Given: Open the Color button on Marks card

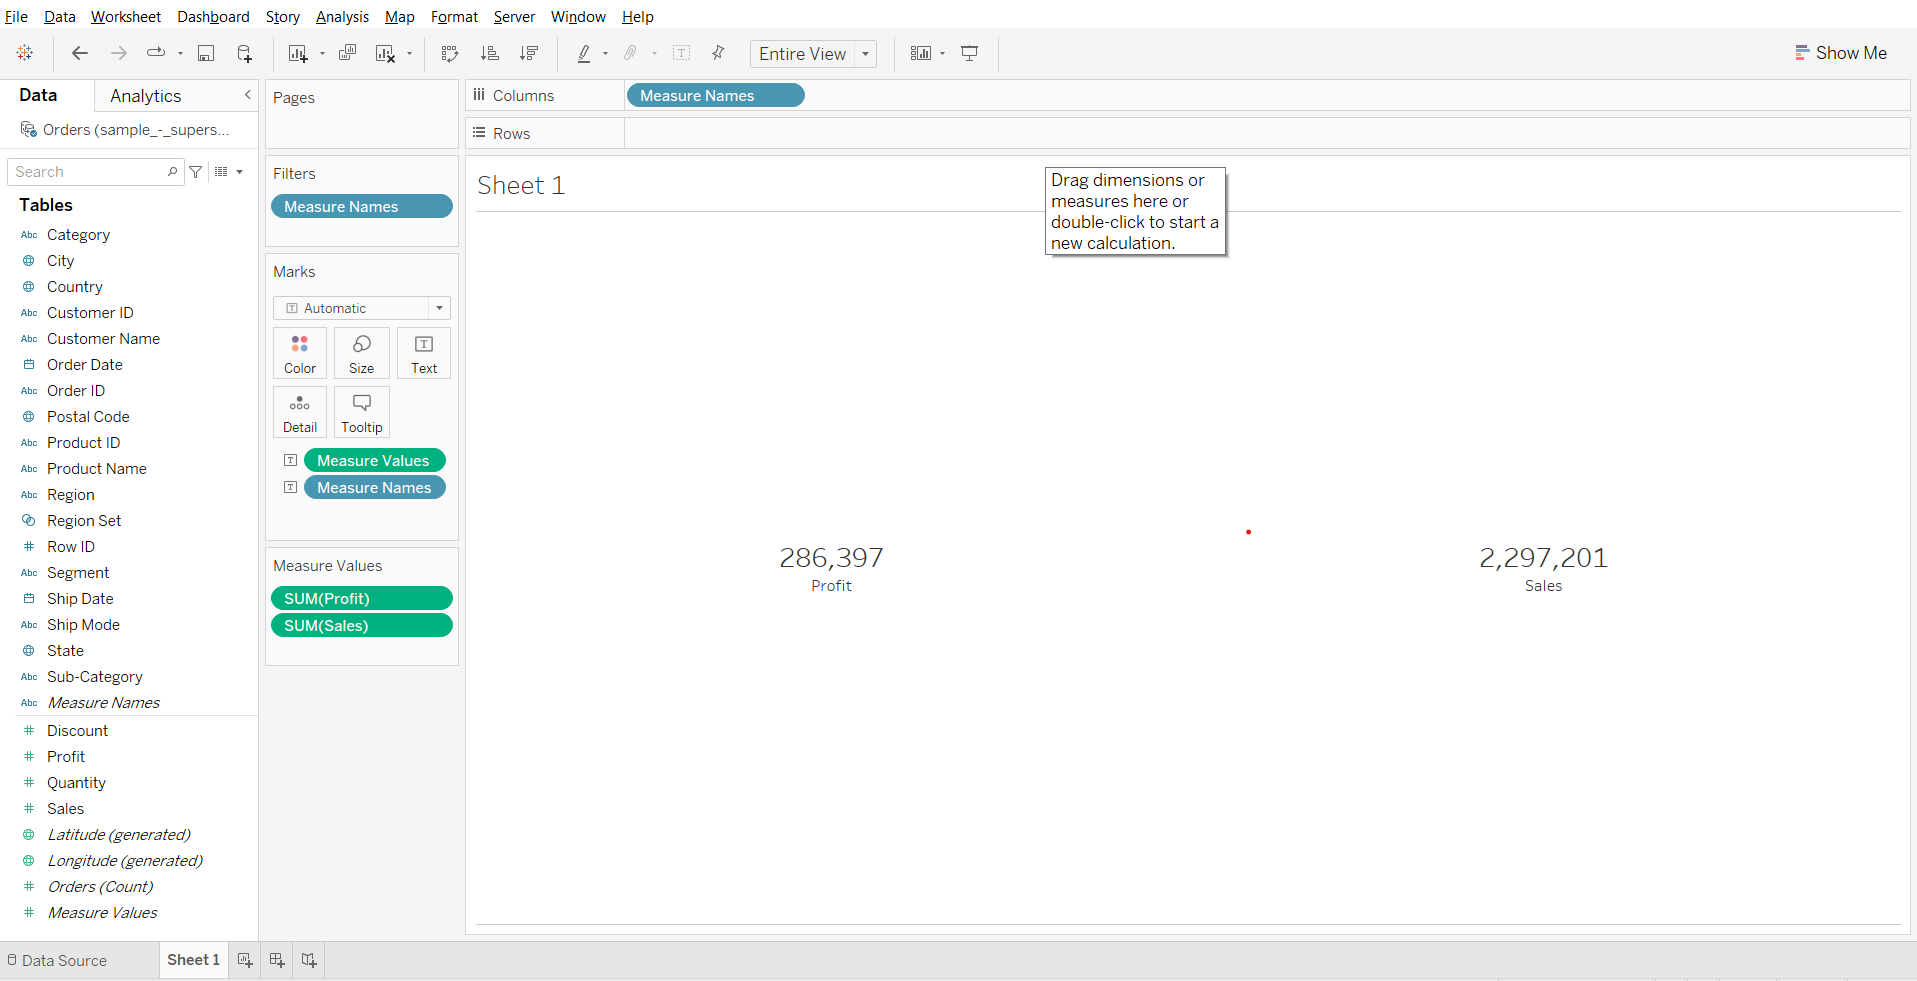Looking at the screenshot, I should [299, 353].
